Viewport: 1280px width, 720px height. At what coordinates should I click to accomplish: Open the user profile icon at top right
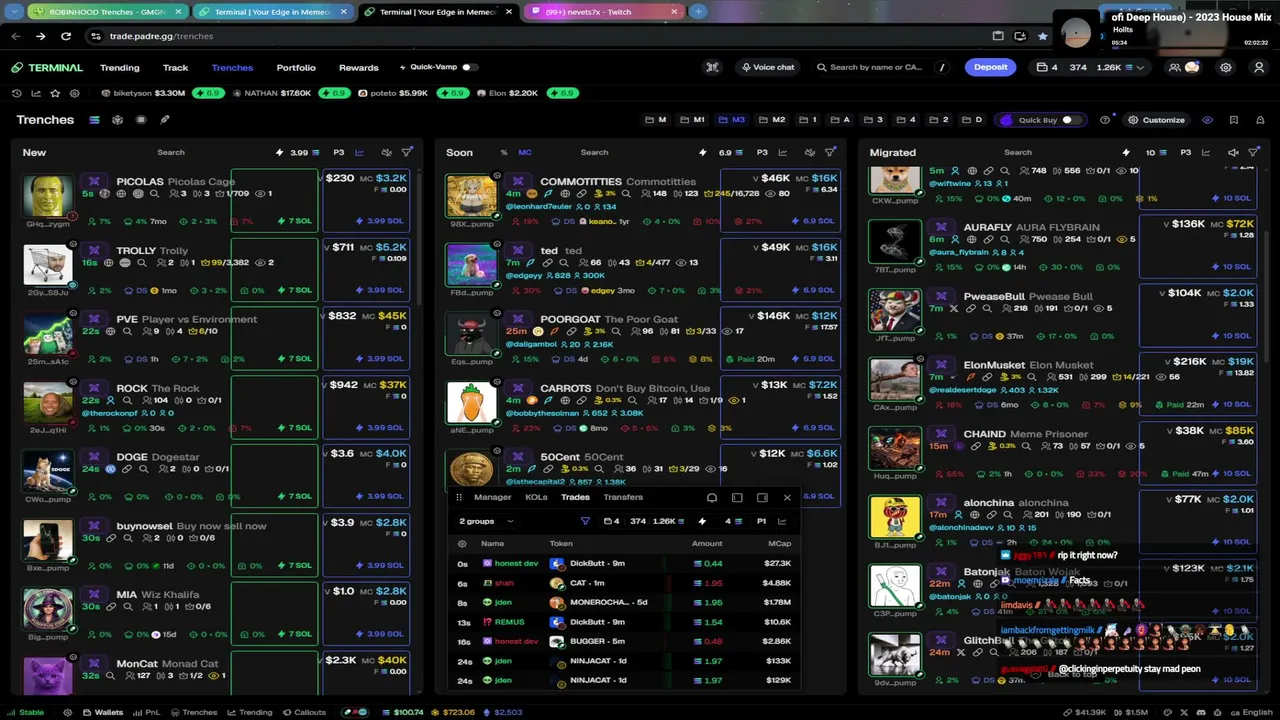(1259, 67)
